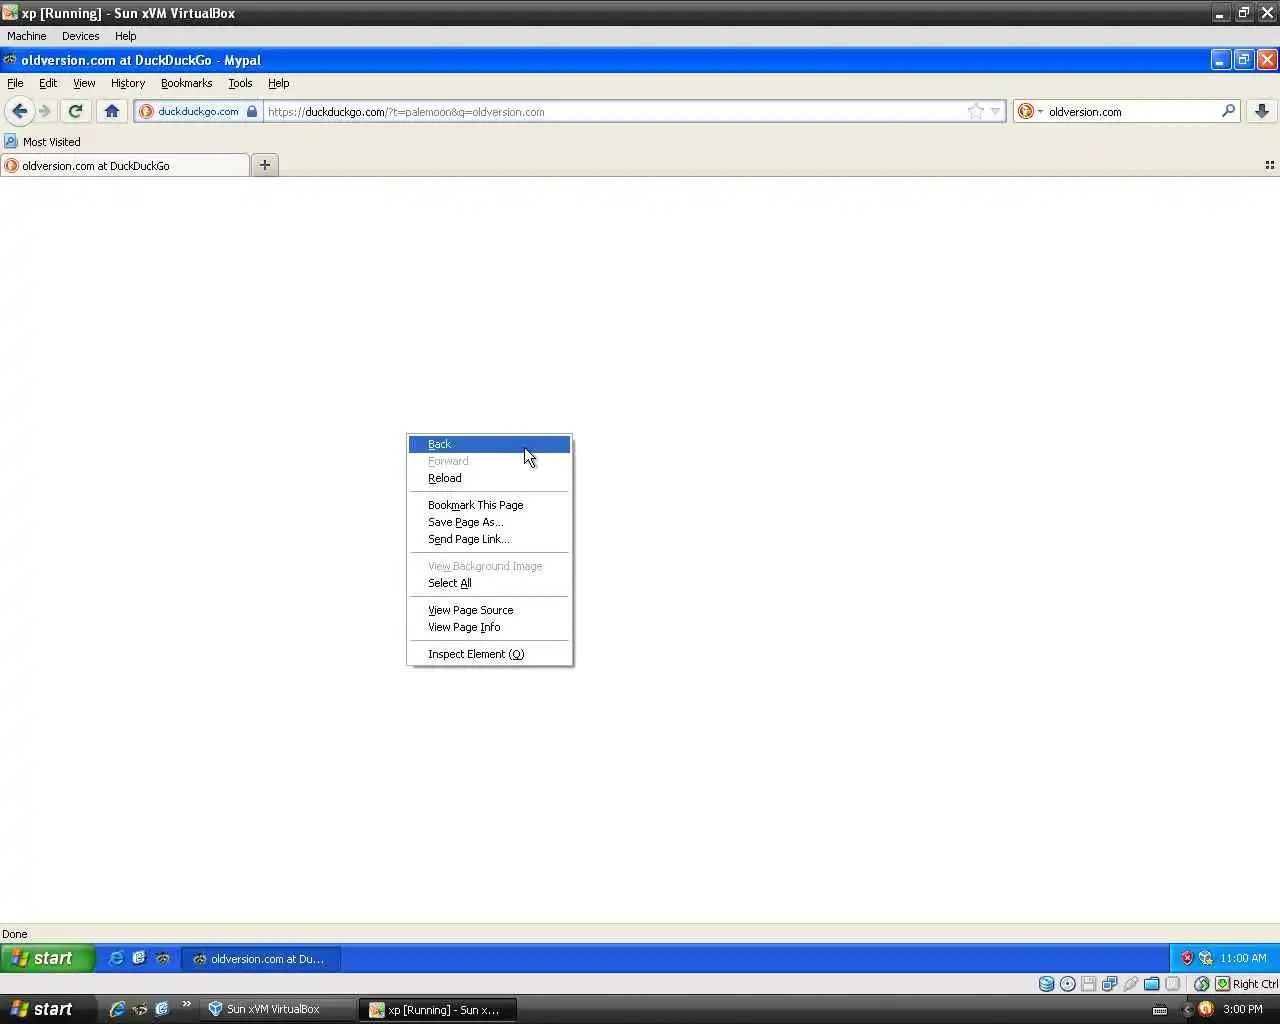This screenshot has width=1280, height=1024.
Task: Open VirtualBox Help menu
Action: click(125, 36)
